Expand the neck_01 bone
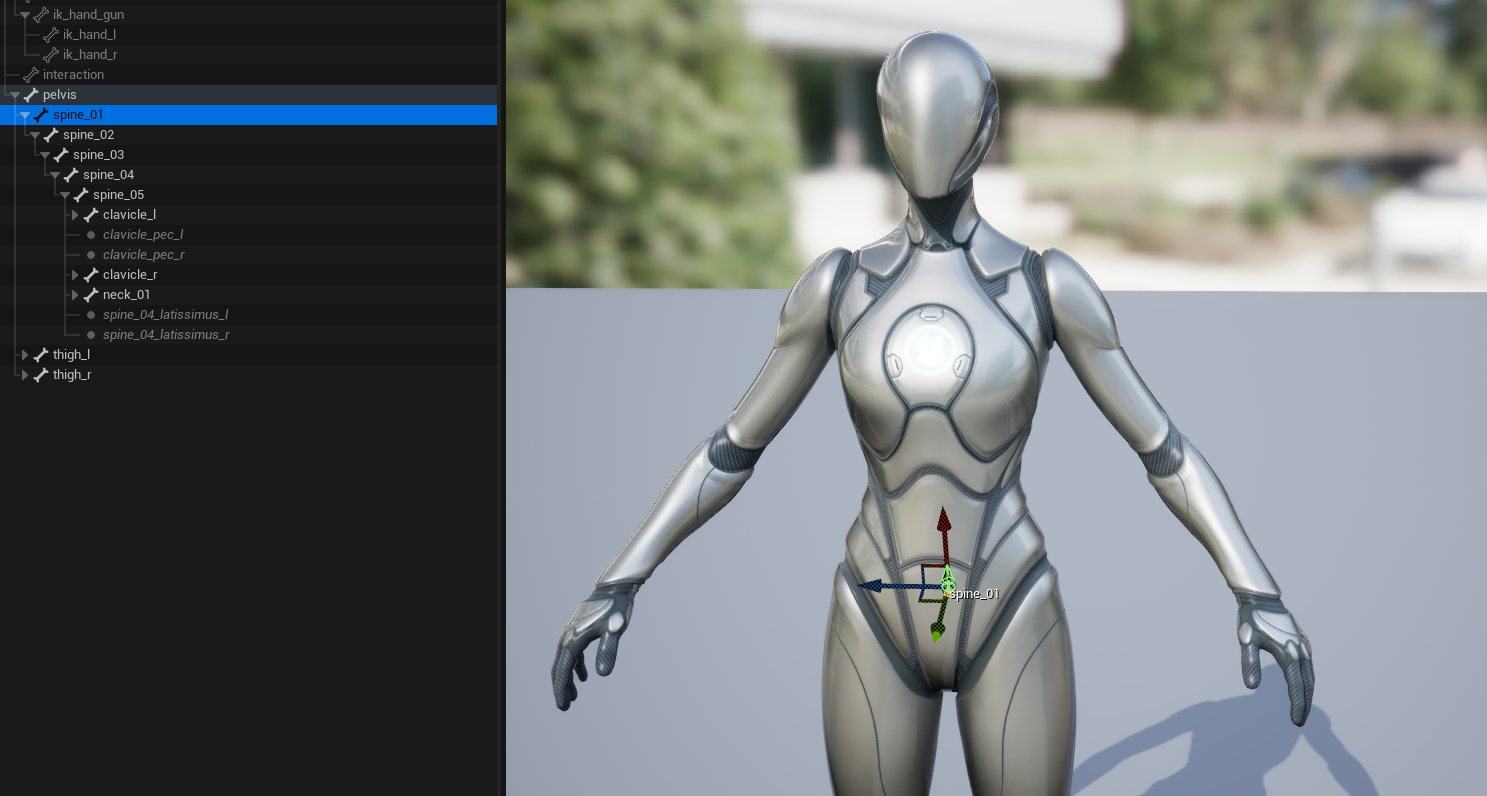 75,295
